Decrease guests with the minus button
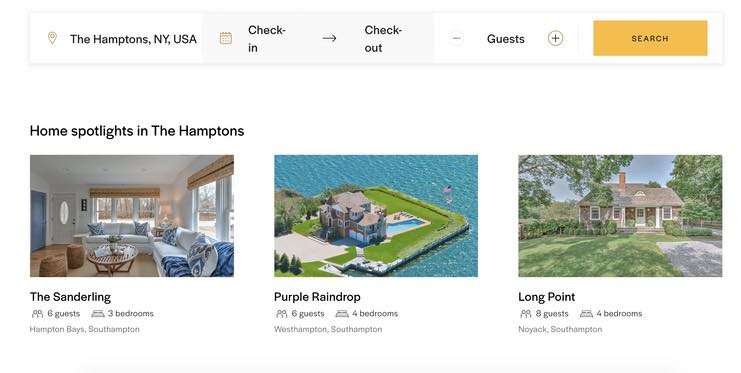 tap(456, 38)
